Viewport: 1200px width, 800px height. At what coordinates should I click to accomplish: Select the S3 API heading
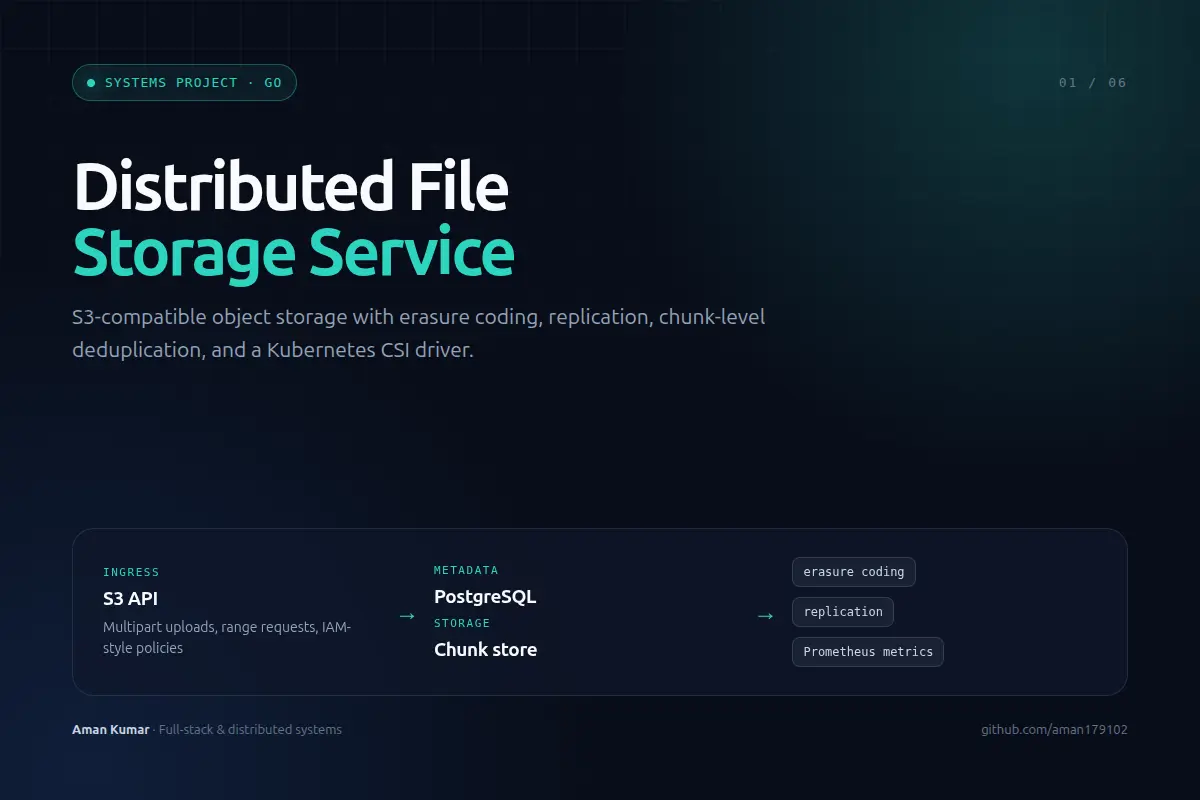(130, 599)
